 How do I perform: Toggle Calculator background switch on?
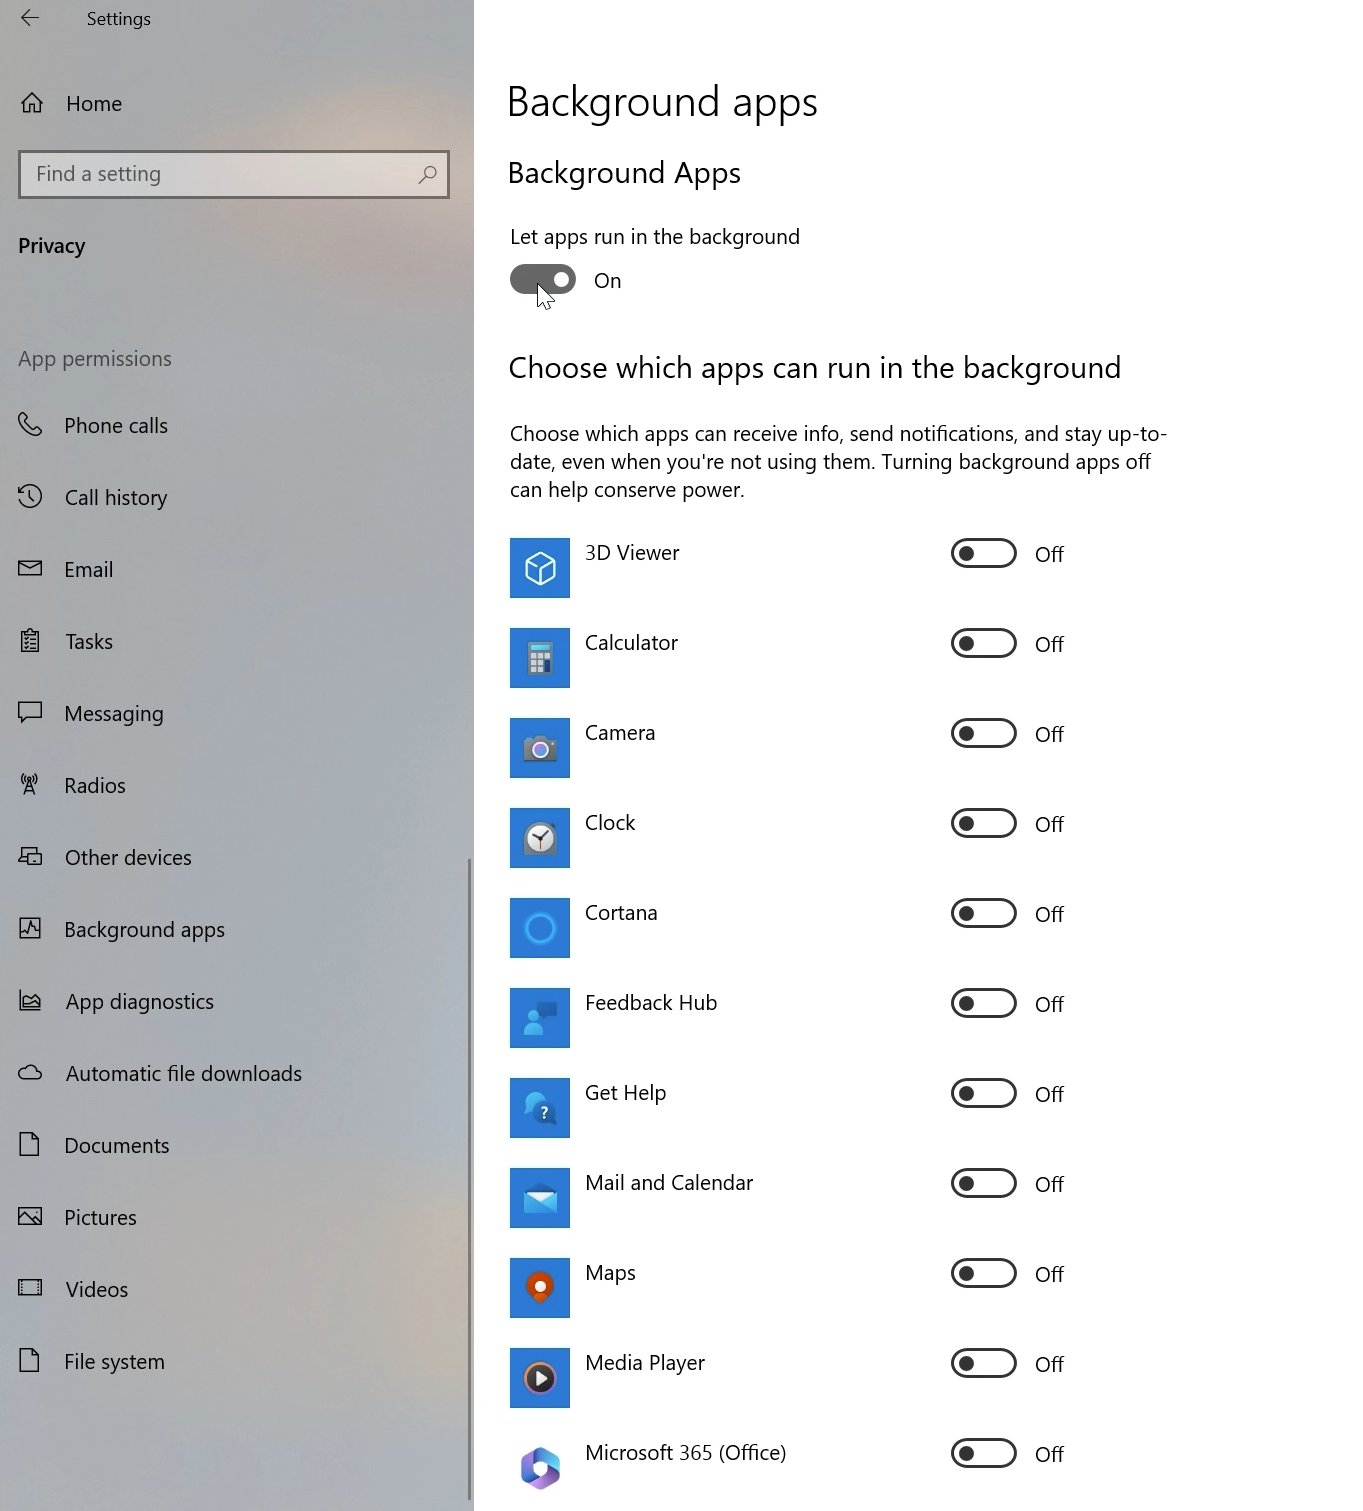click(x=984, y=643)
